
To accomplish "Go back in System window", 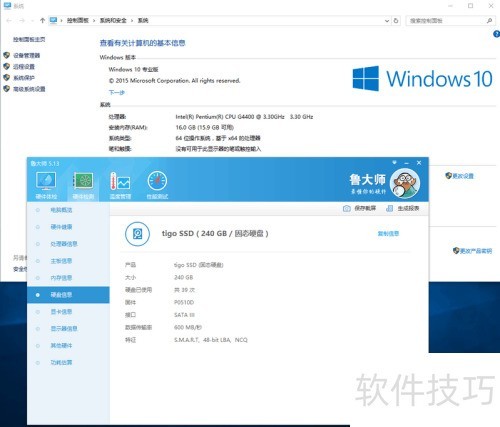I will click(x=9, y=21).
